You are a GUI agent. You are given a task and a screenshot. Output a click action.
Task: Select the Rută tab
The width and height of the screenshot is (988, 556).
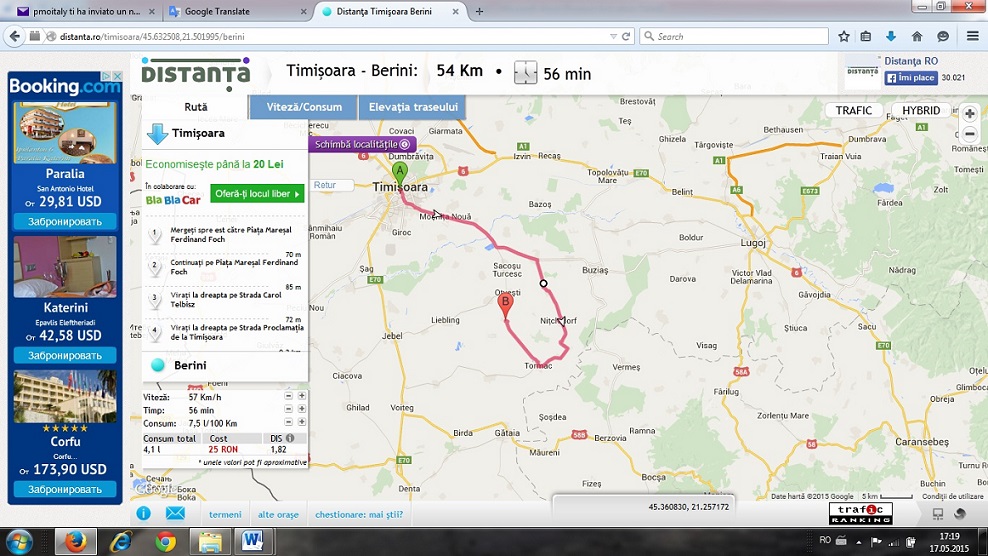195,107
